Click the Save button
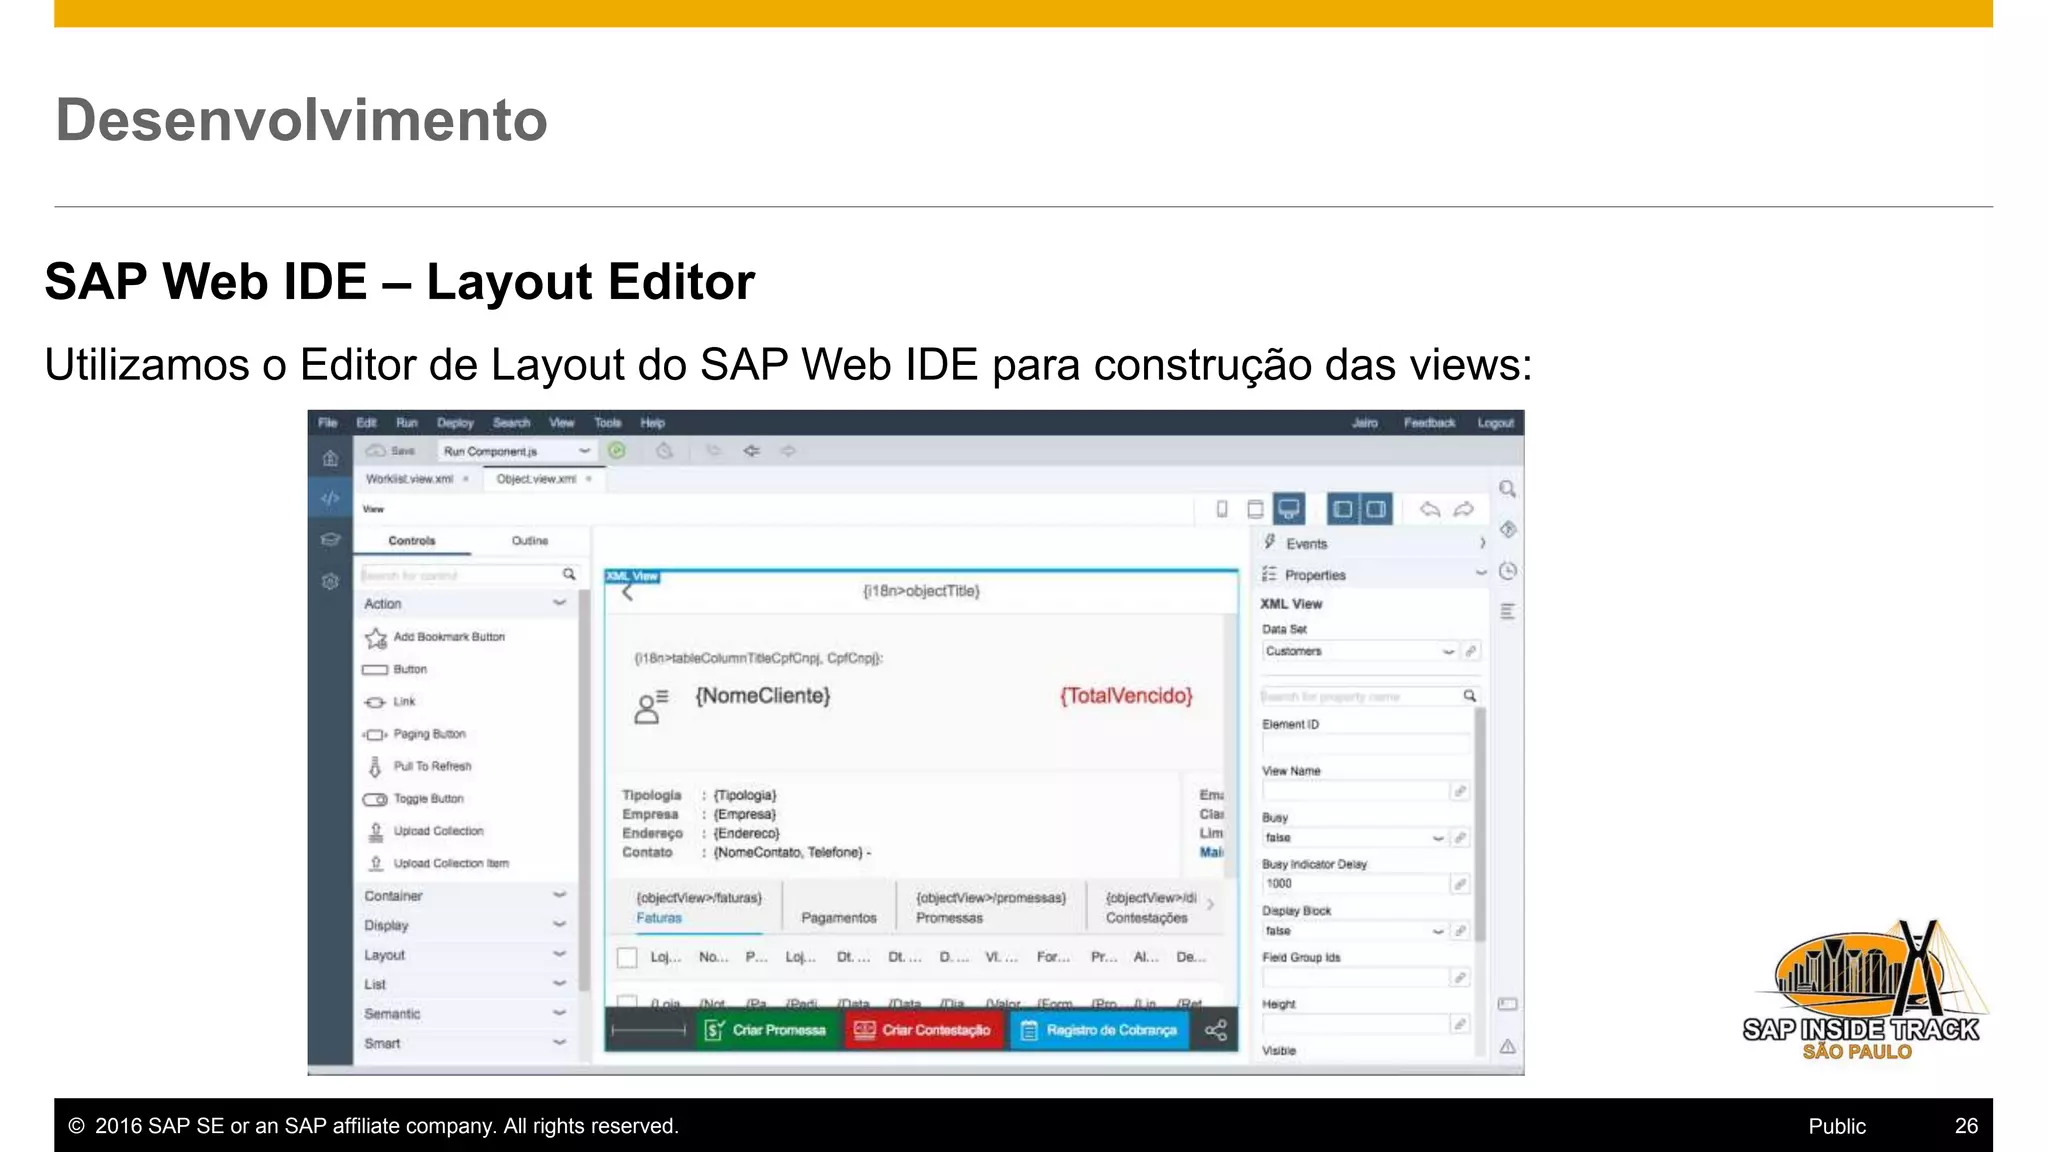The width and height of the screenshot is (2048, 1152). (391, 451)
